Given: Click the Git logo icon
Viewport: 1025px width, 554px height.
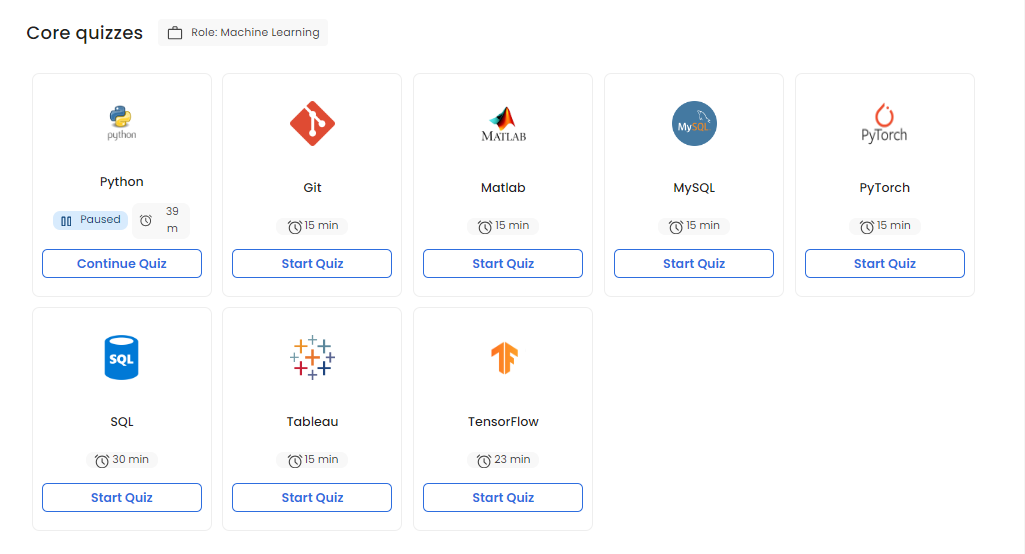Looking at the screenshot, I should pos(312,124).
